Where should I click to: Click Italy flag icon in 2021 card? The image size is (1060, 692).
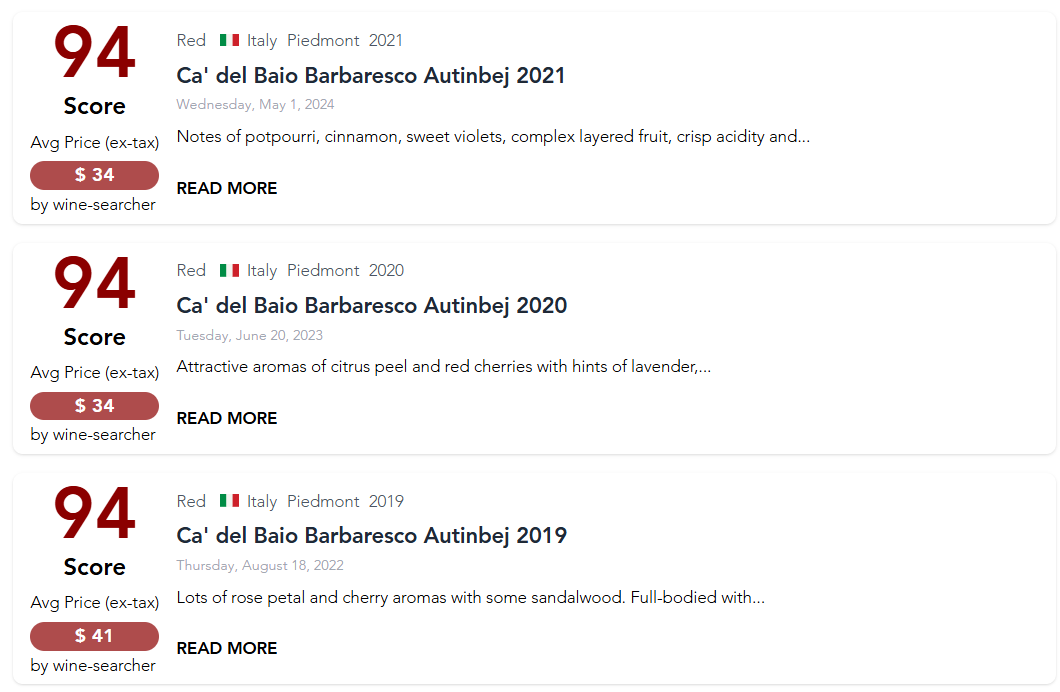point(229,41)
